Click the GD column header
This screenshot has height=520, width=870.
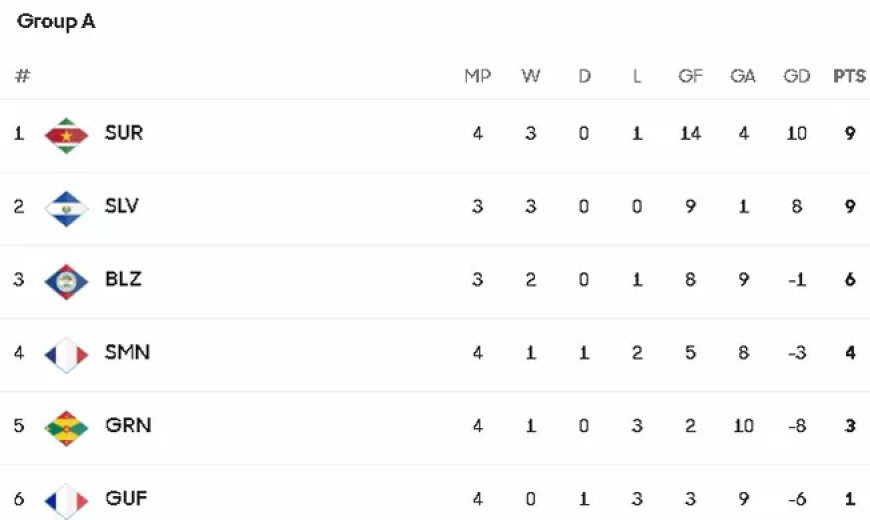pyautogui.click(x=796, y=76)
